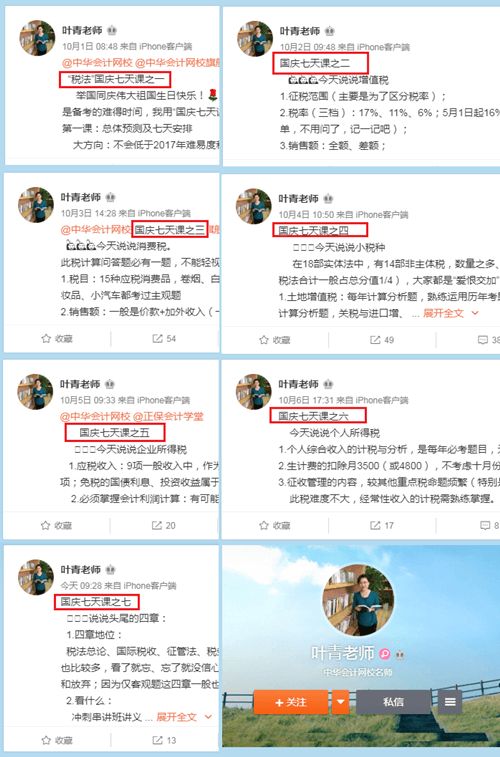Viewport: 500px width, 757px height.
Task: Click comment icon on October 6 post
Action: click(x=485, y=525)
